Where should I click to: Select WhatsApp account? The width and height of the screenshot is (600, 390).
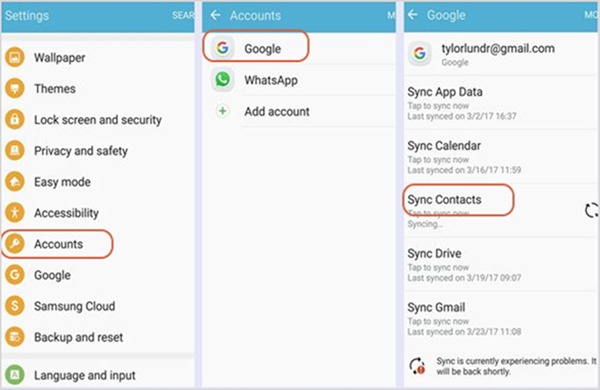299,80
